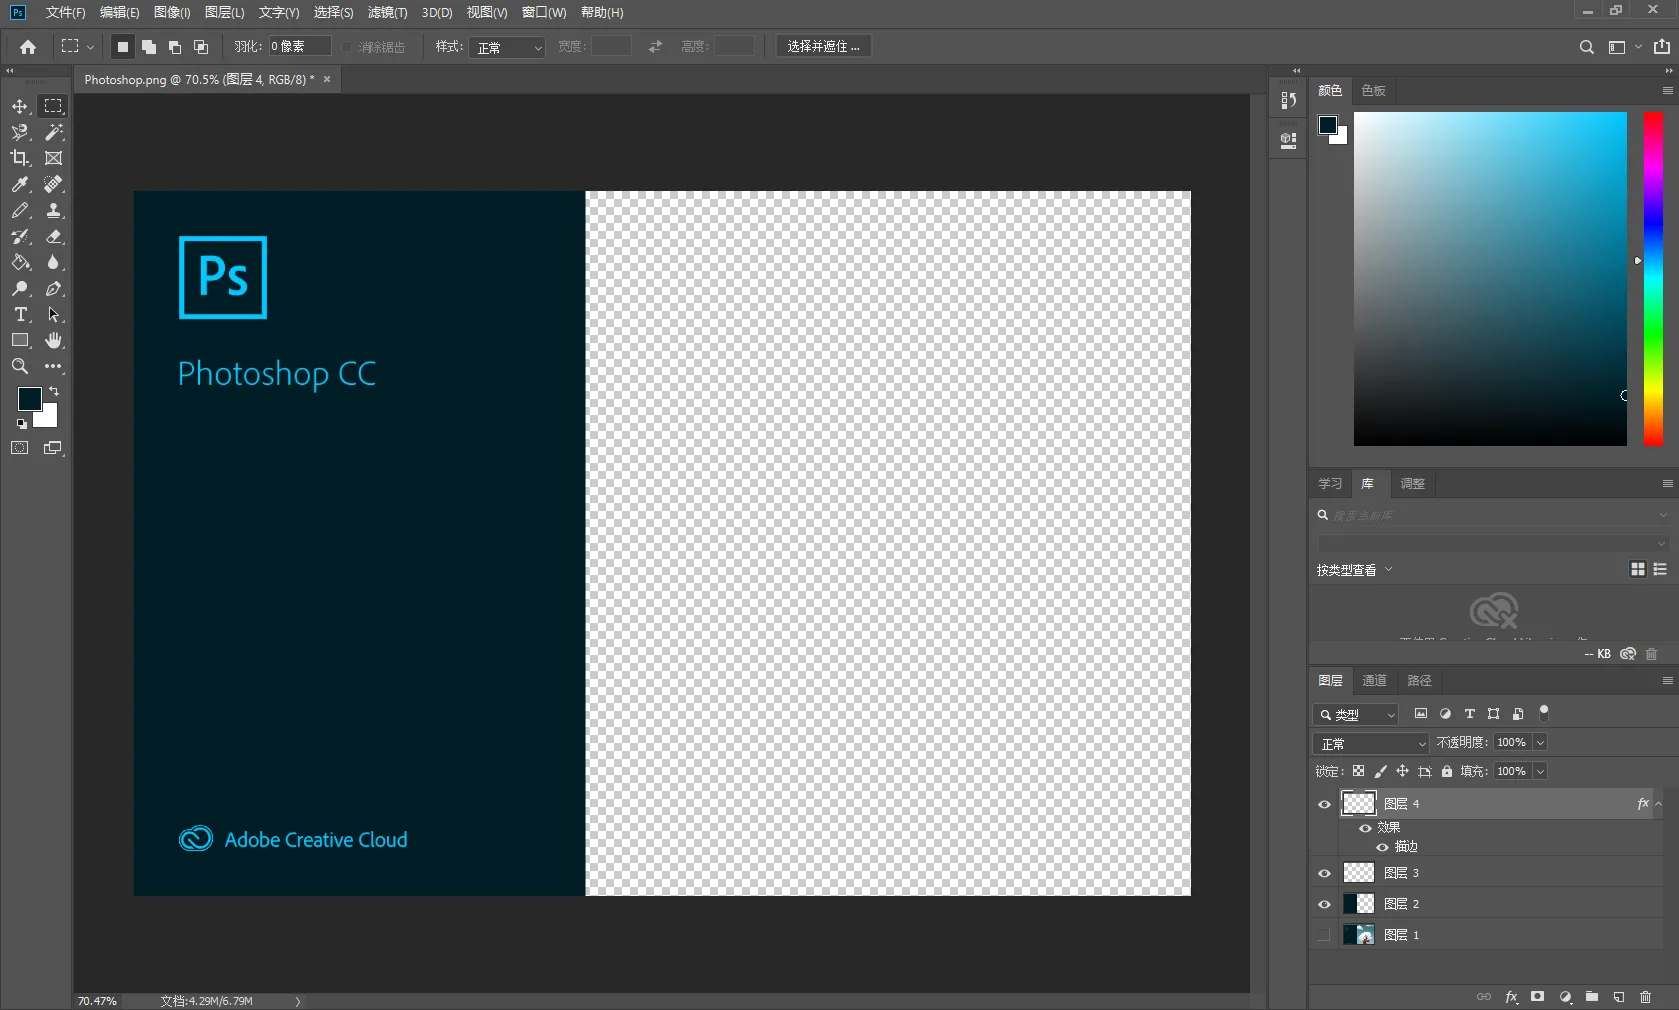Select the Pen tool

point(54,288)
